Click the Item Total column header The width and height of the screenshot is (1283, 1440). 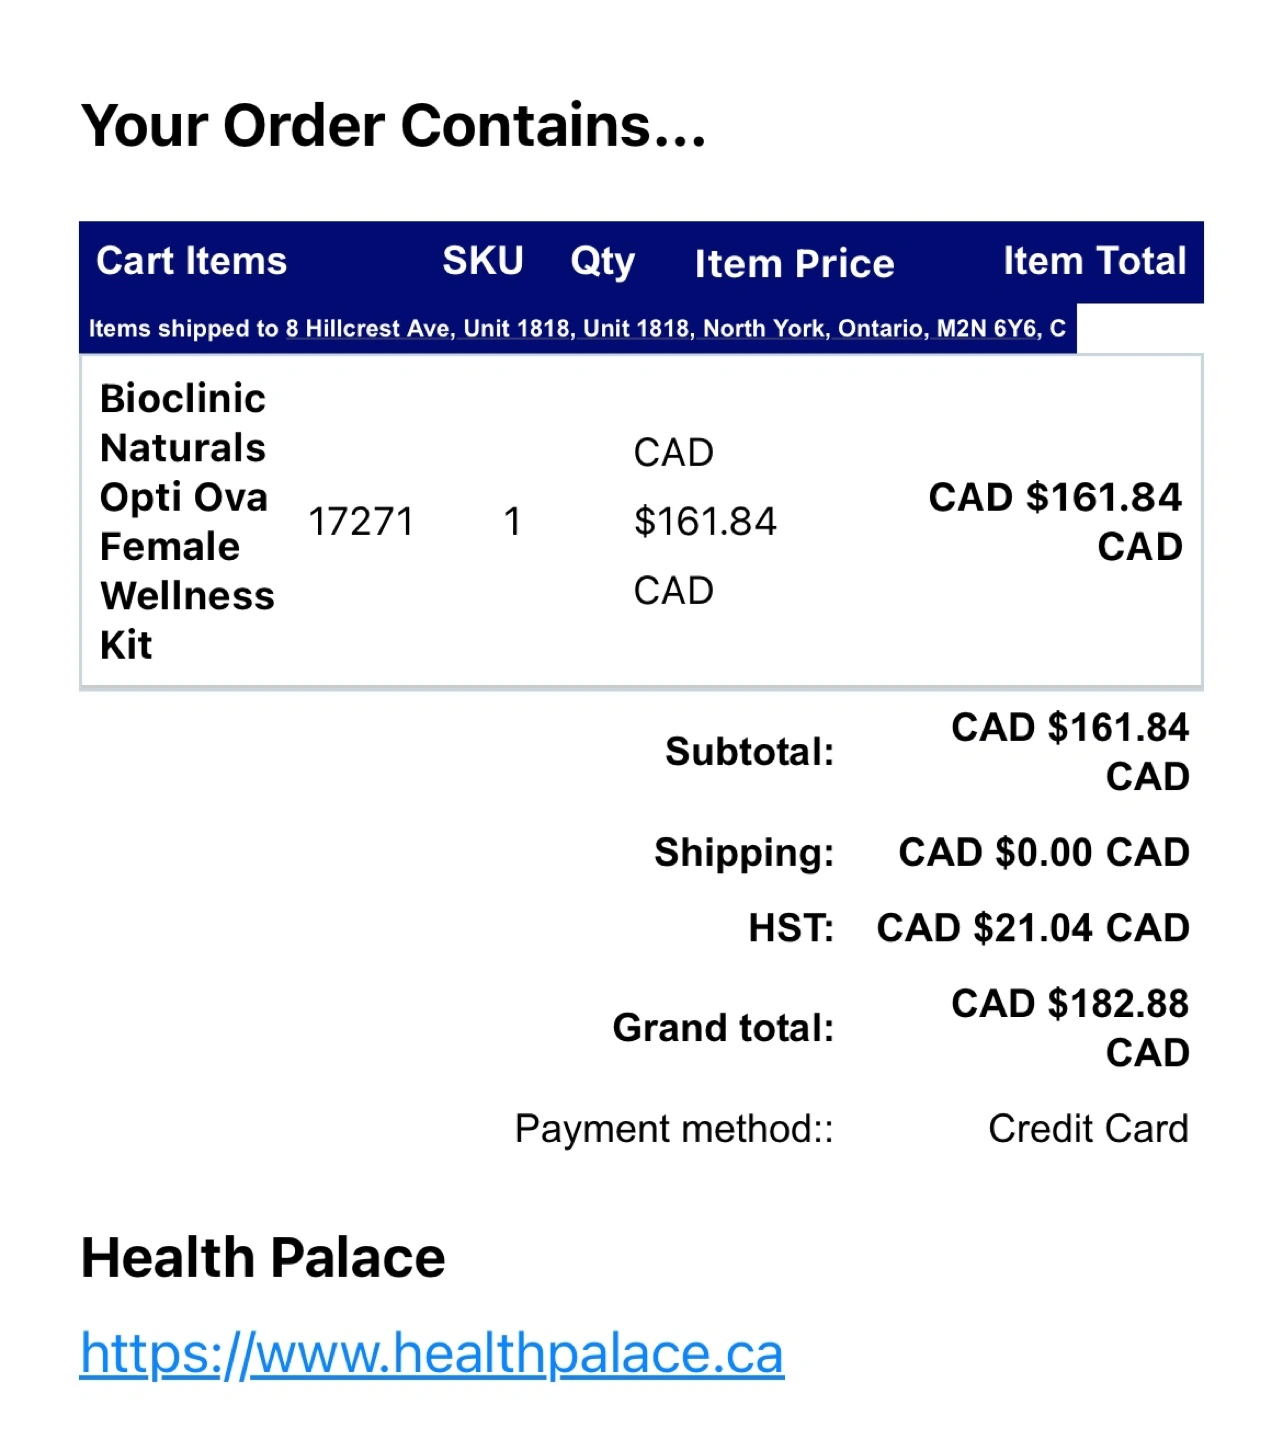[1094, 261]
